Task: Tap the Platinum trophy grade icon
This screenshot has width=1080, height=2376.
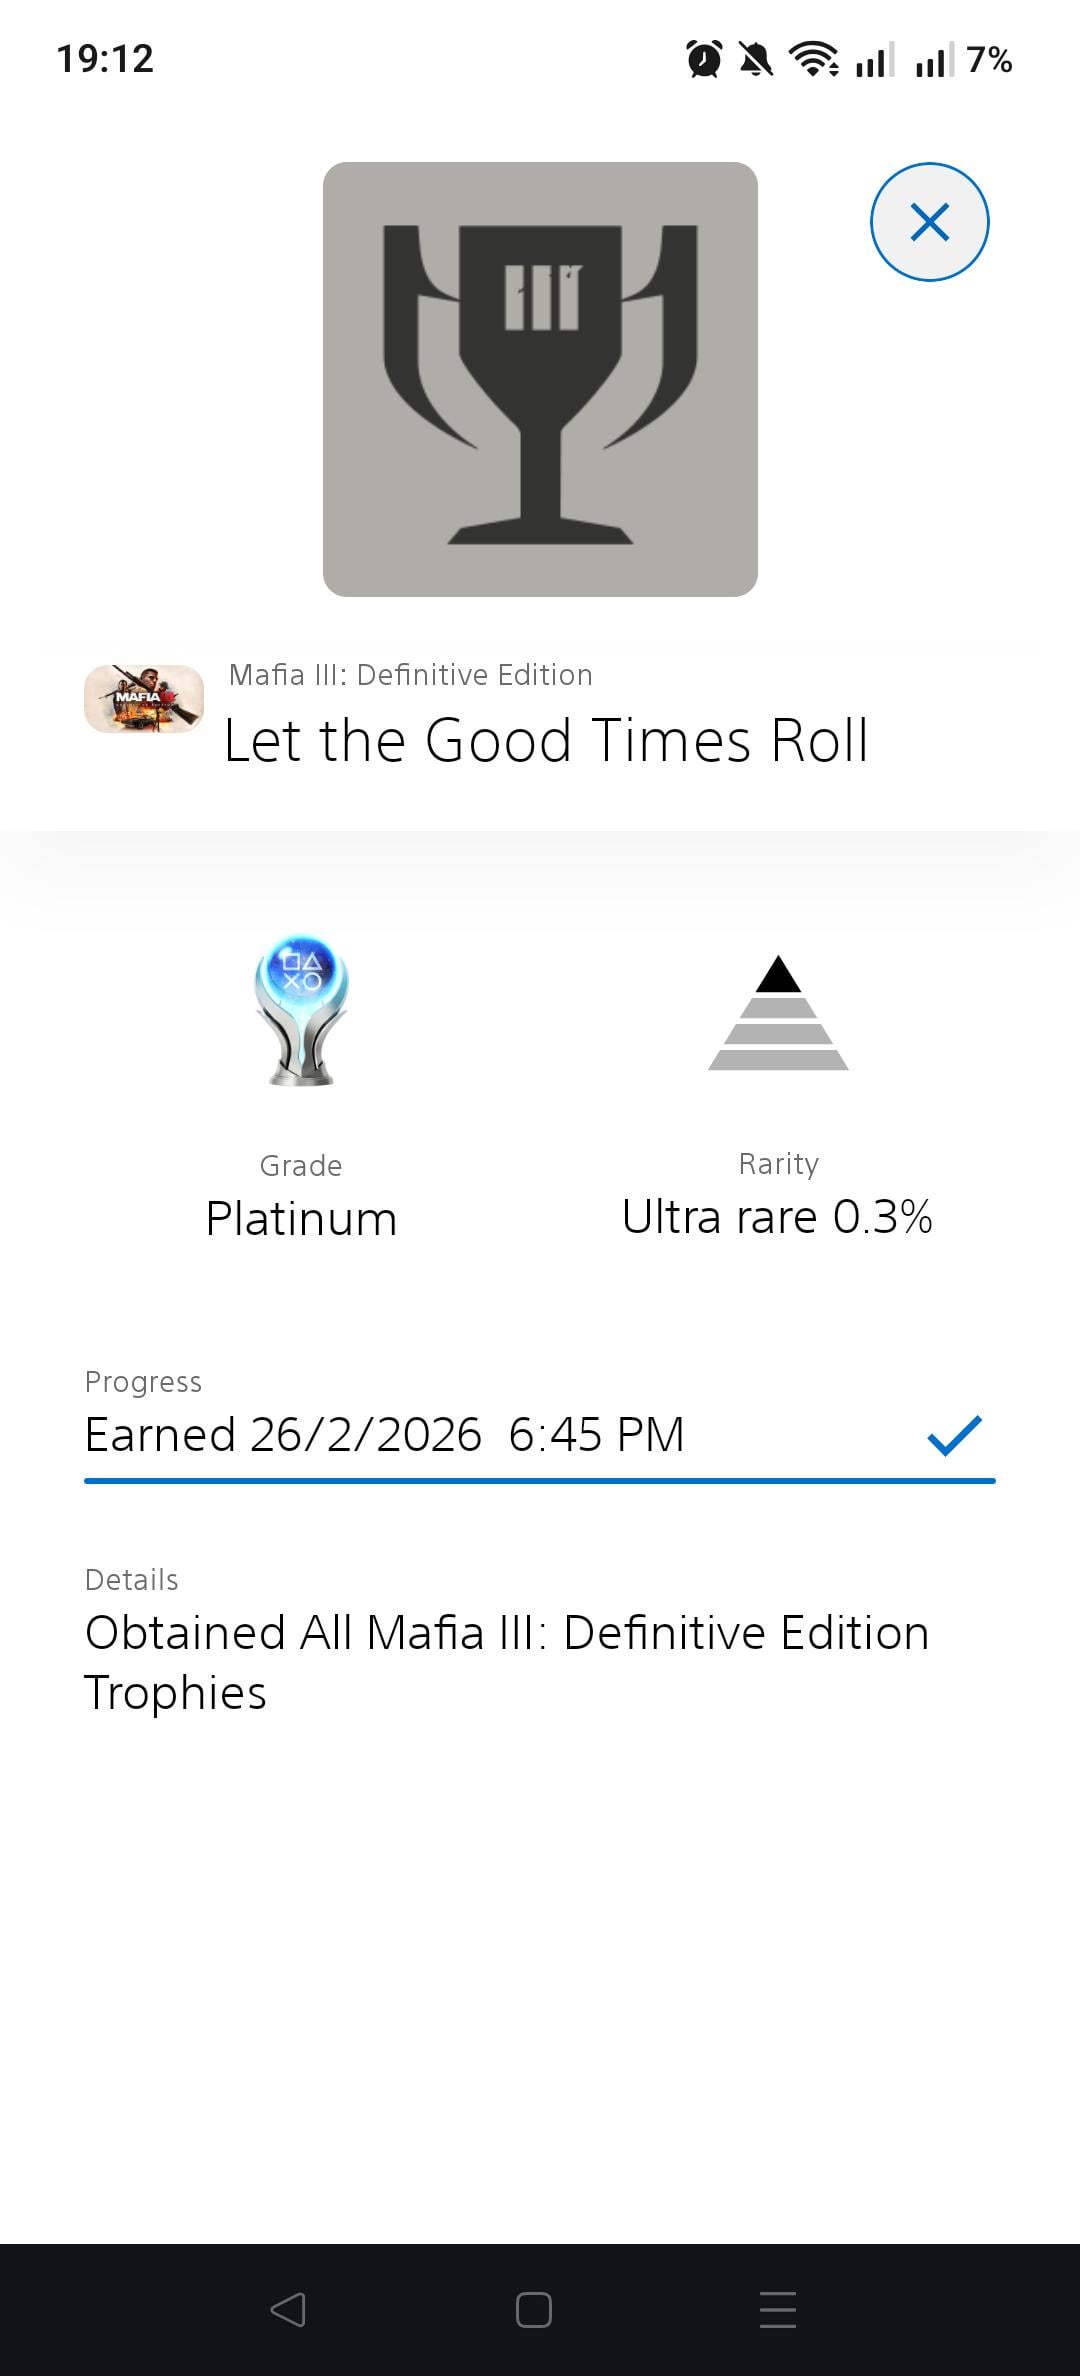Action: (x=301, y=1010)
